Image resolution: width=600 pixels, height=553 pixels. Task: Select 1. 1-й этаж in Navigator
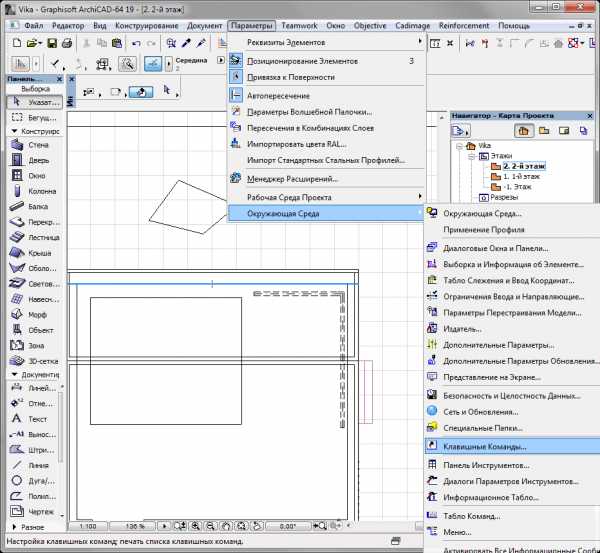point(521,176)
